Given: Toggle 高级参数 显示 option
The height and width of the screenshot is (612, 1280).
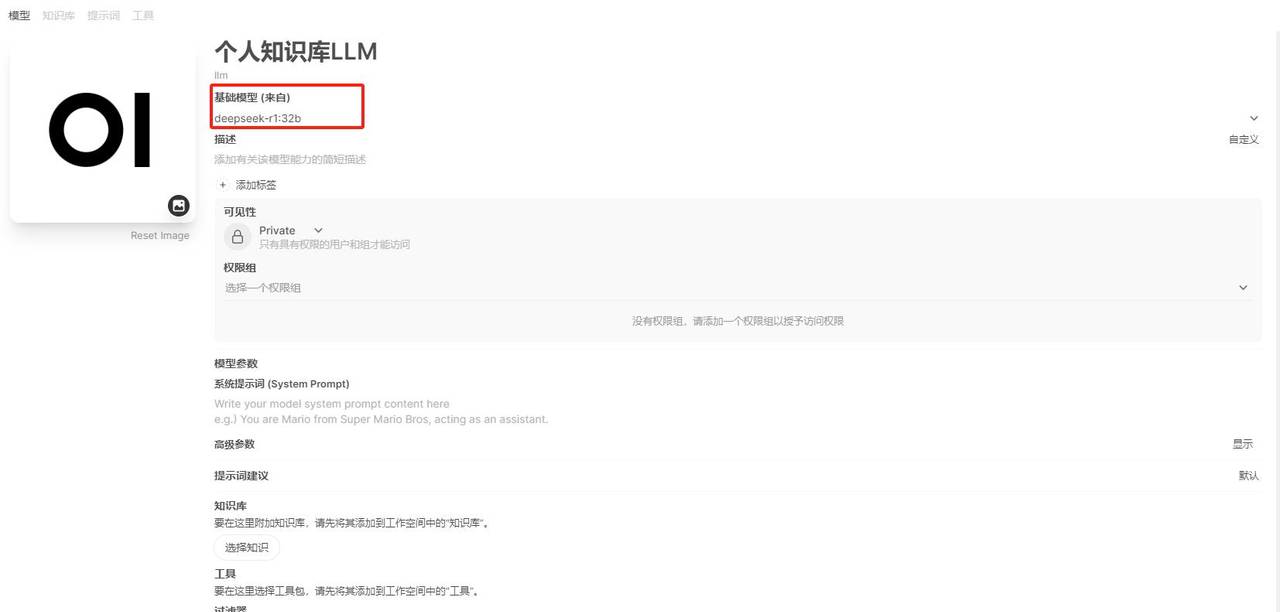Looking at the screenshot, I should (1242, 444).
